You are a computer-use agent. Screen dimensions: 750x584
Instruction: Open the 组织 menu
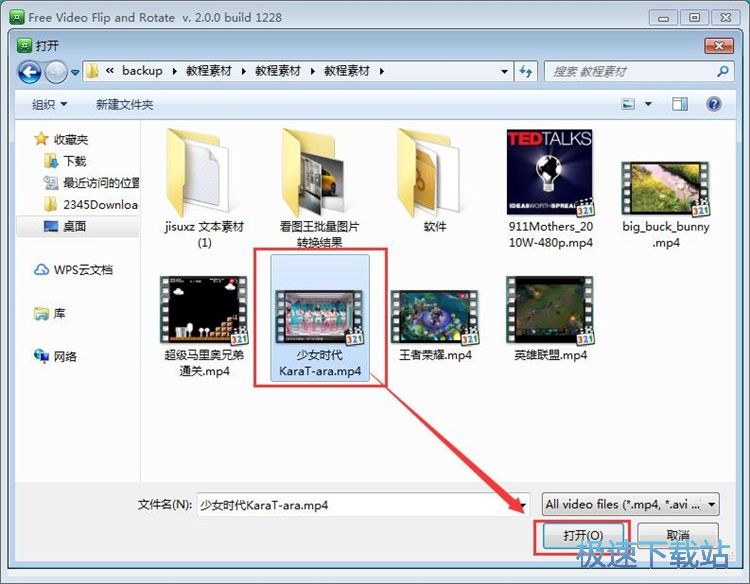[x=49, y=104]
